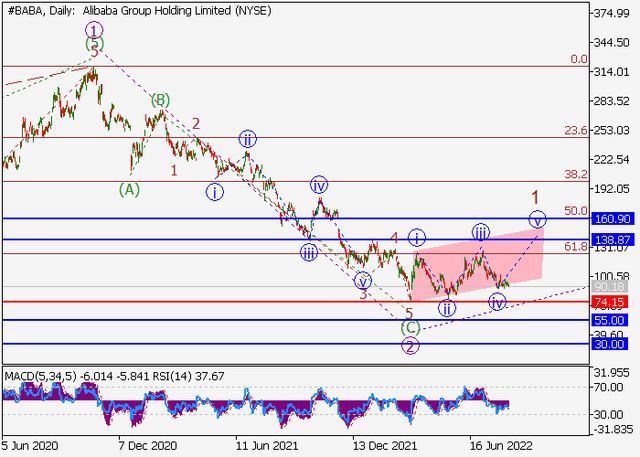640x457 pixels.
Task: Click the blue 30.00 price level tag
Action: point(609,344)
